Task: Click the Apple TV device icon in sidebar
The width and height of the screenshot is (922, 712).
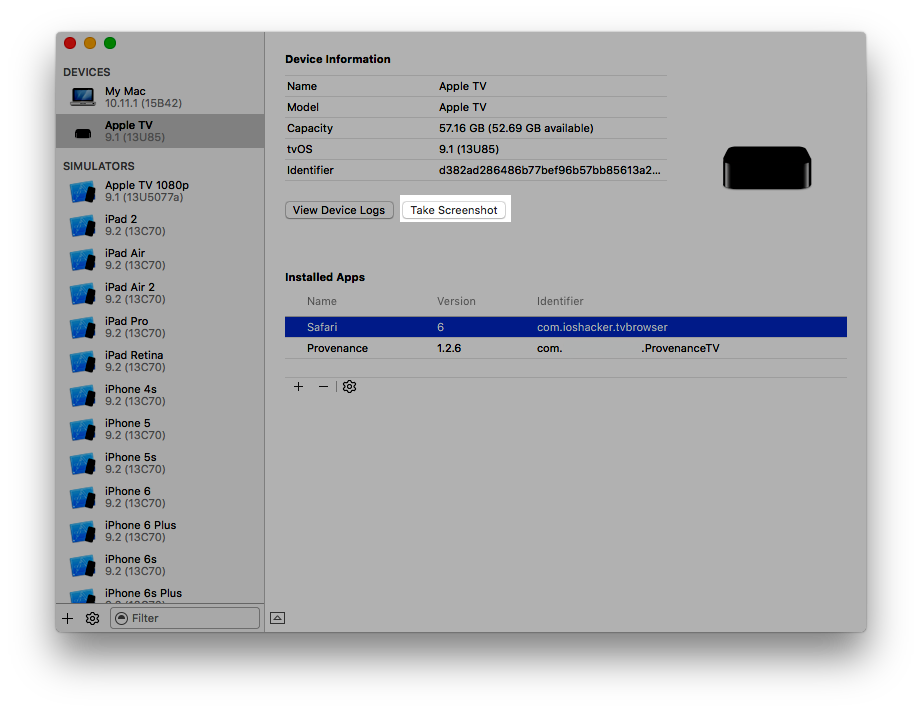Action: tap(83, 133)
